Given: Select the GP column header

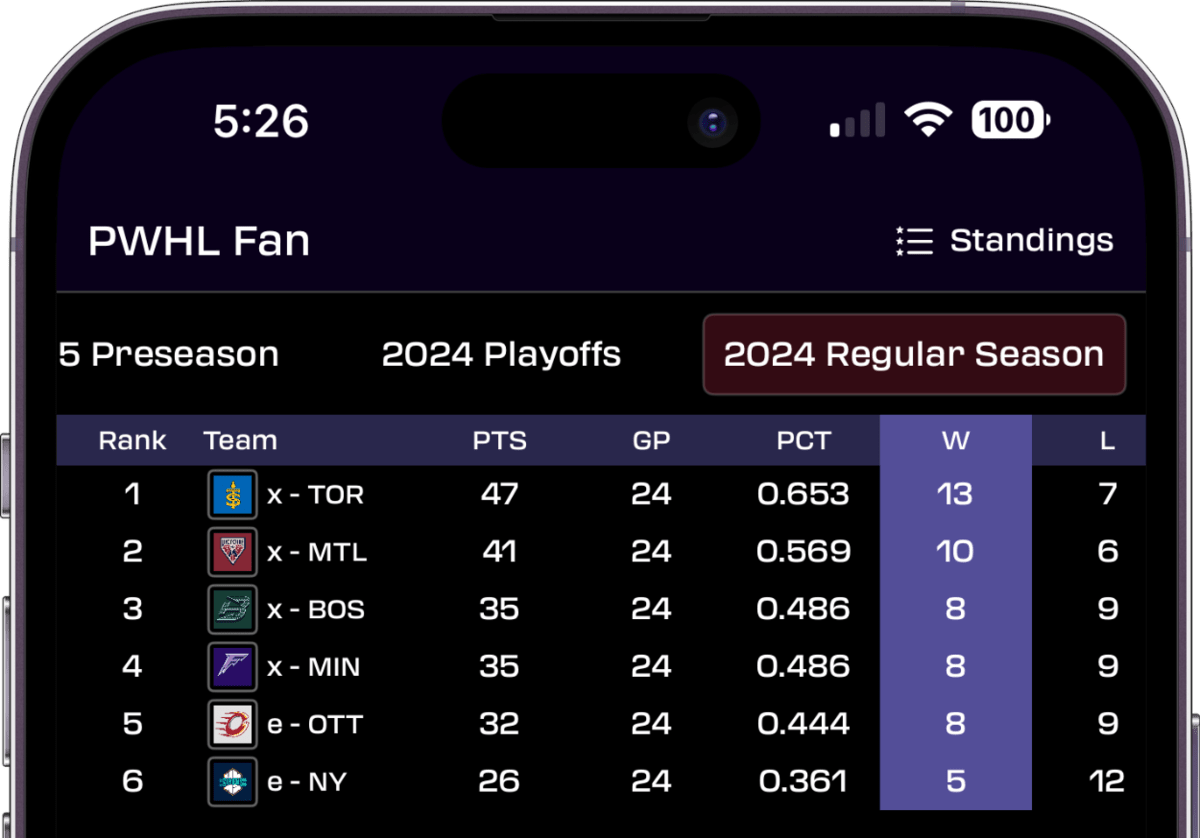Looking at the screenshot, I should click(651, 440).
